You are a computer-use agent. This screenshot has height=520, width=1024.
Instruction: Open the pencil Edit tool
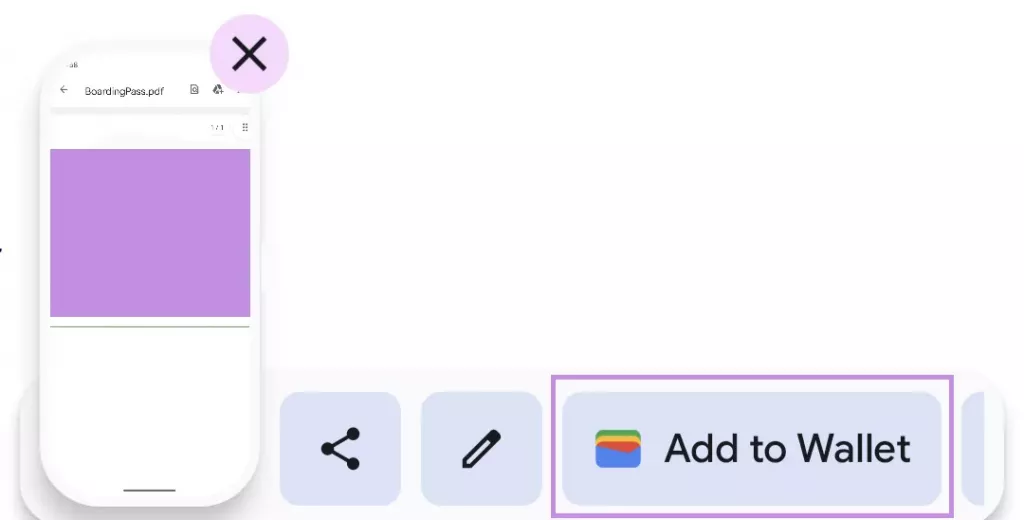click(481, 449)
